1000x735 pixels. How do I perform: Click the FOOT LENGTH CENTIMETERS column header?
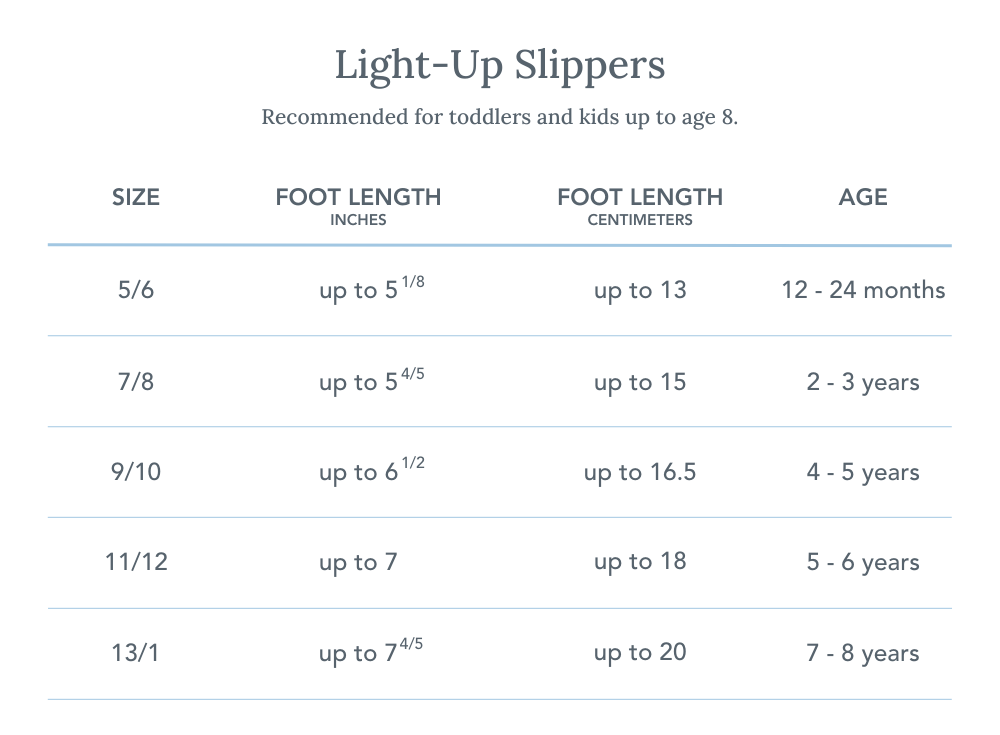(640, 205)
